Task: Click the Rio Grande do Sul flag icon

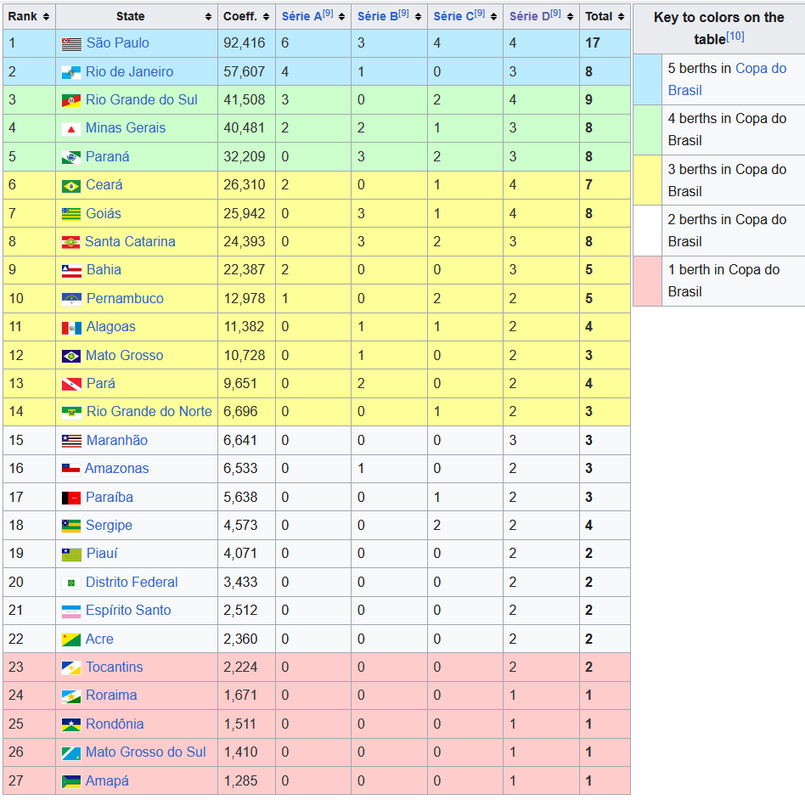Action: (x=71, y=101)
